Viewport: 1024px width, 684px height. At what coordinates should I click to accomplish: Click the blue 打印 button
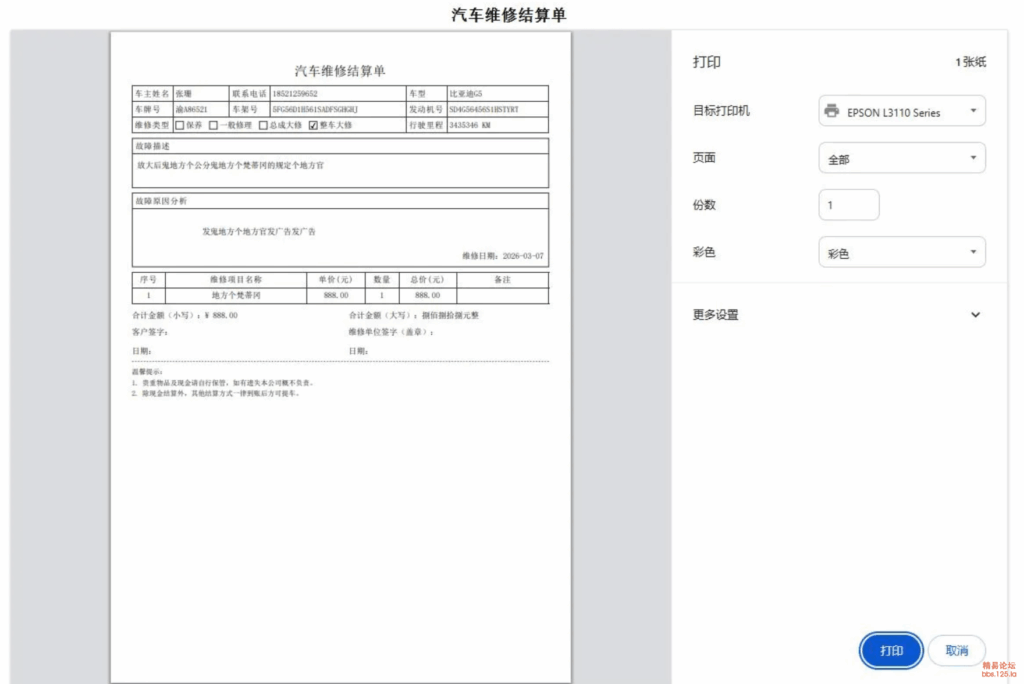pyautogui.click(x=890, y=650)
